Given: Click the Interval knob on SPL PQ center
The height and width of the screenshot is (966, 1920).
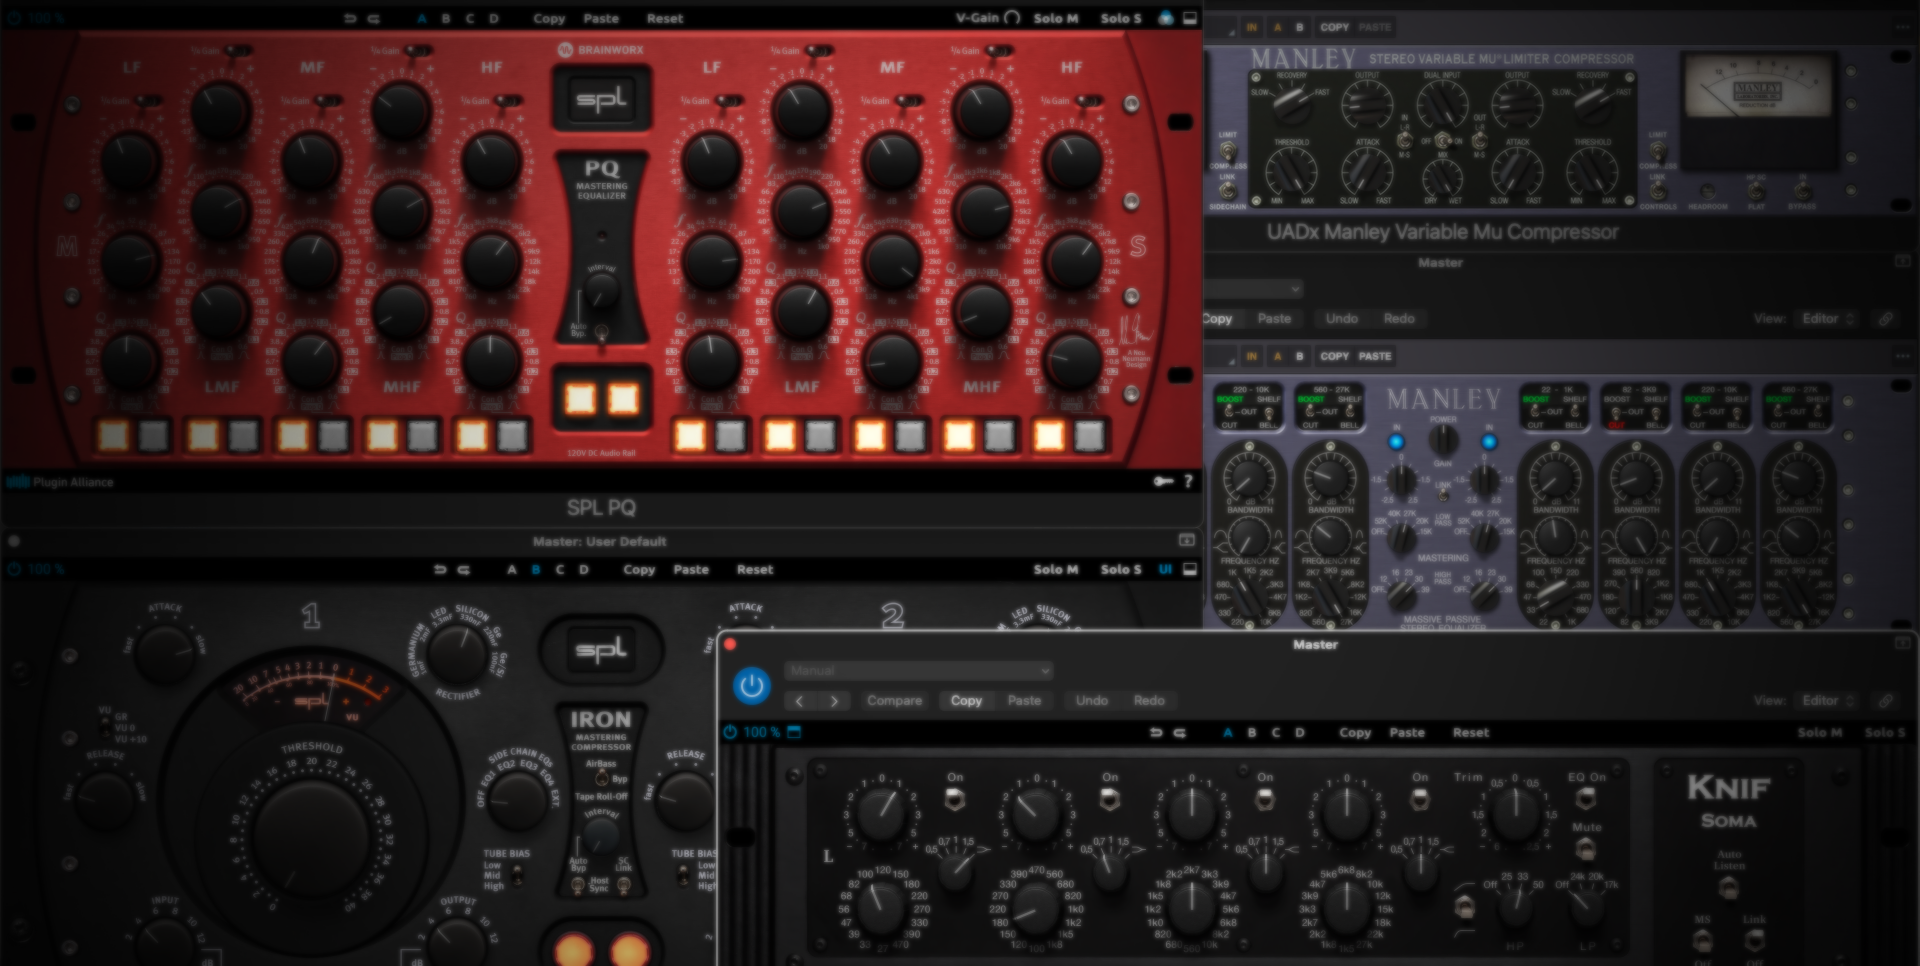Looking at the screenshot, I should tap(601, 292).
